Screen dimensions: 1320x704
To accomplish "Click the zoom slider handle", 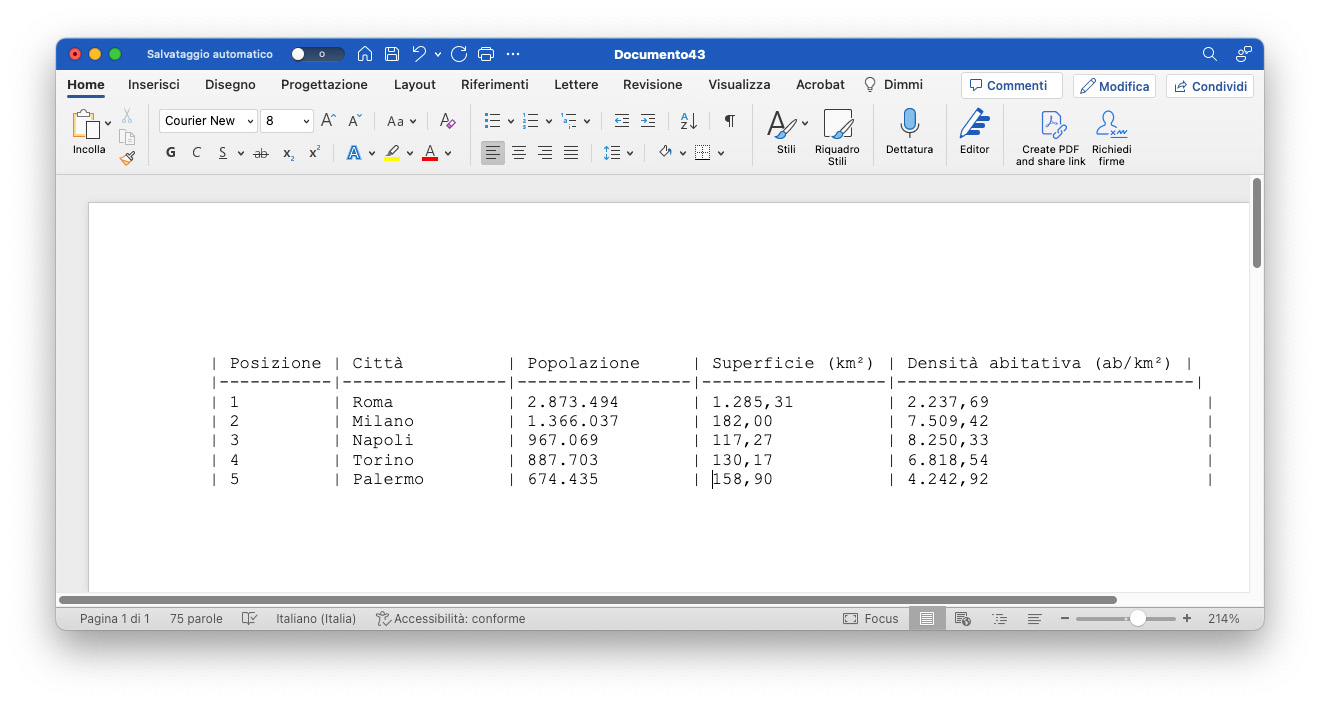I will (x=1137, y=619).
